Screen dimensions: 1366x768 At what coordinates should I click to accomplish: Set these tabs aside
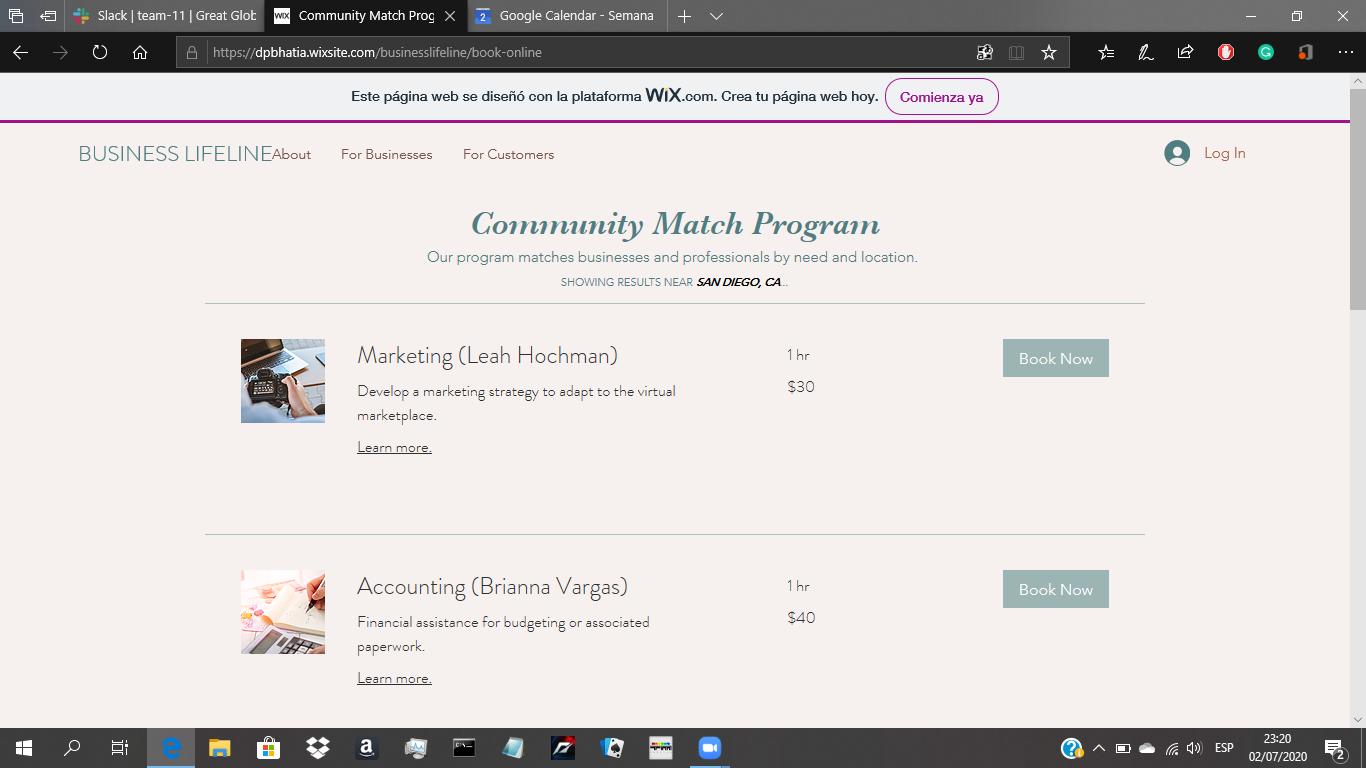48,16
